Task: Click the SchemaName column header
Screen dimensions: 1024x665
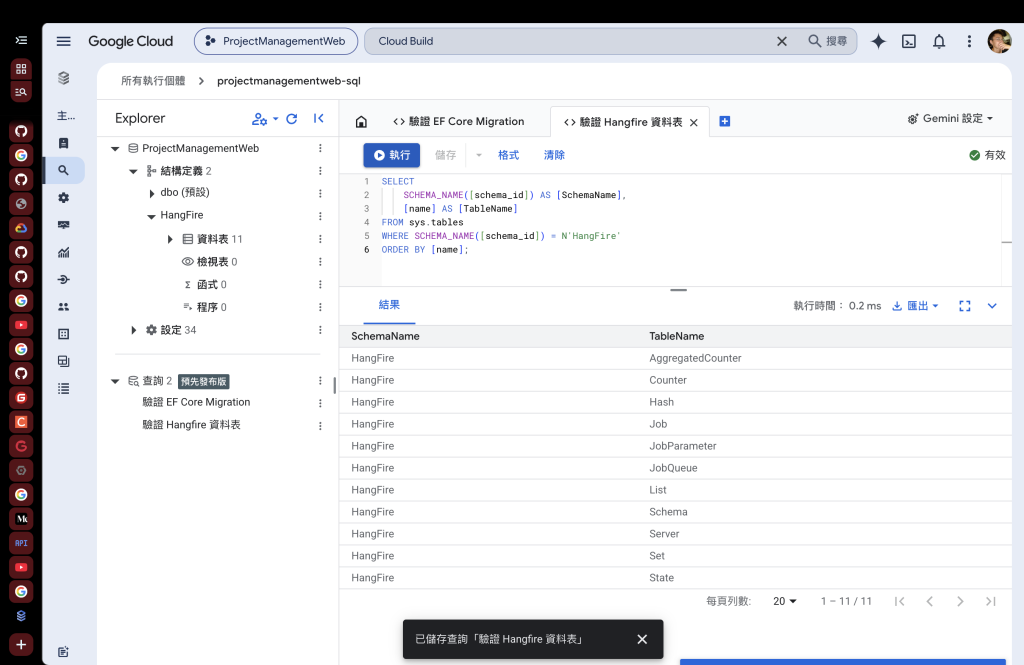Action: click(385, 336)
